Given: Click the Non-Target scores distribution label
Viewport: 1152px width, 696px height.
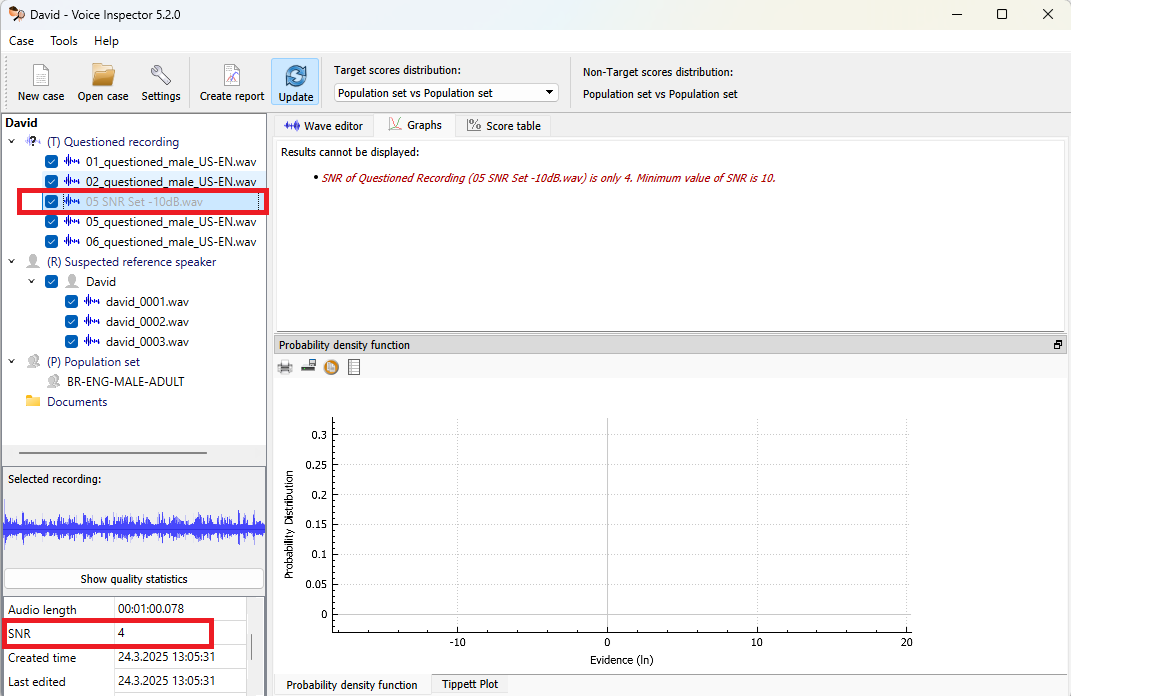Looking at the screenshot, I should 658,72.
